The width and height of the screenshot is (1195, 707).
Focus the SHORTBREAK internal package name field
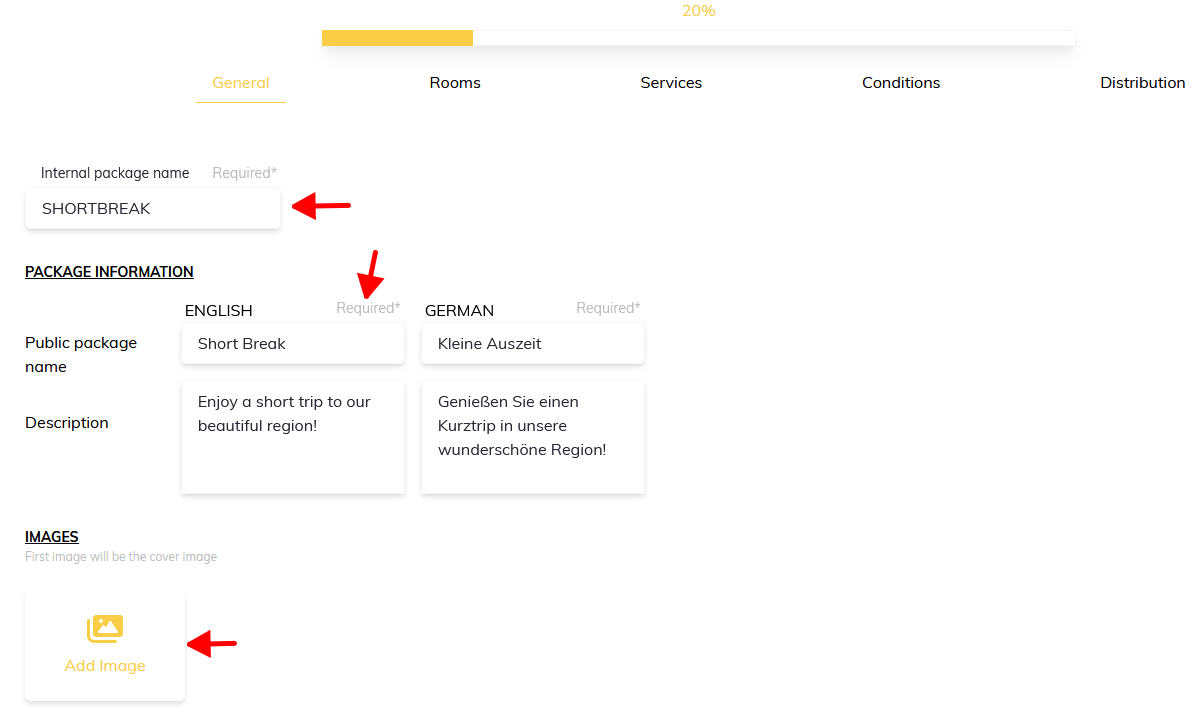point(153,209)
